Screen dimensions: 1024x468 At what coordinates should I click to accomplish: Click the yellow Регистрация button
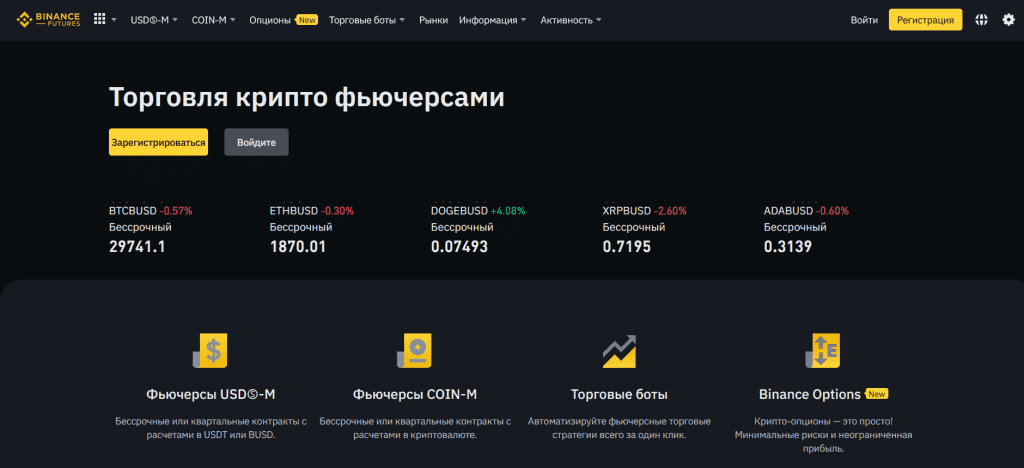925,20
